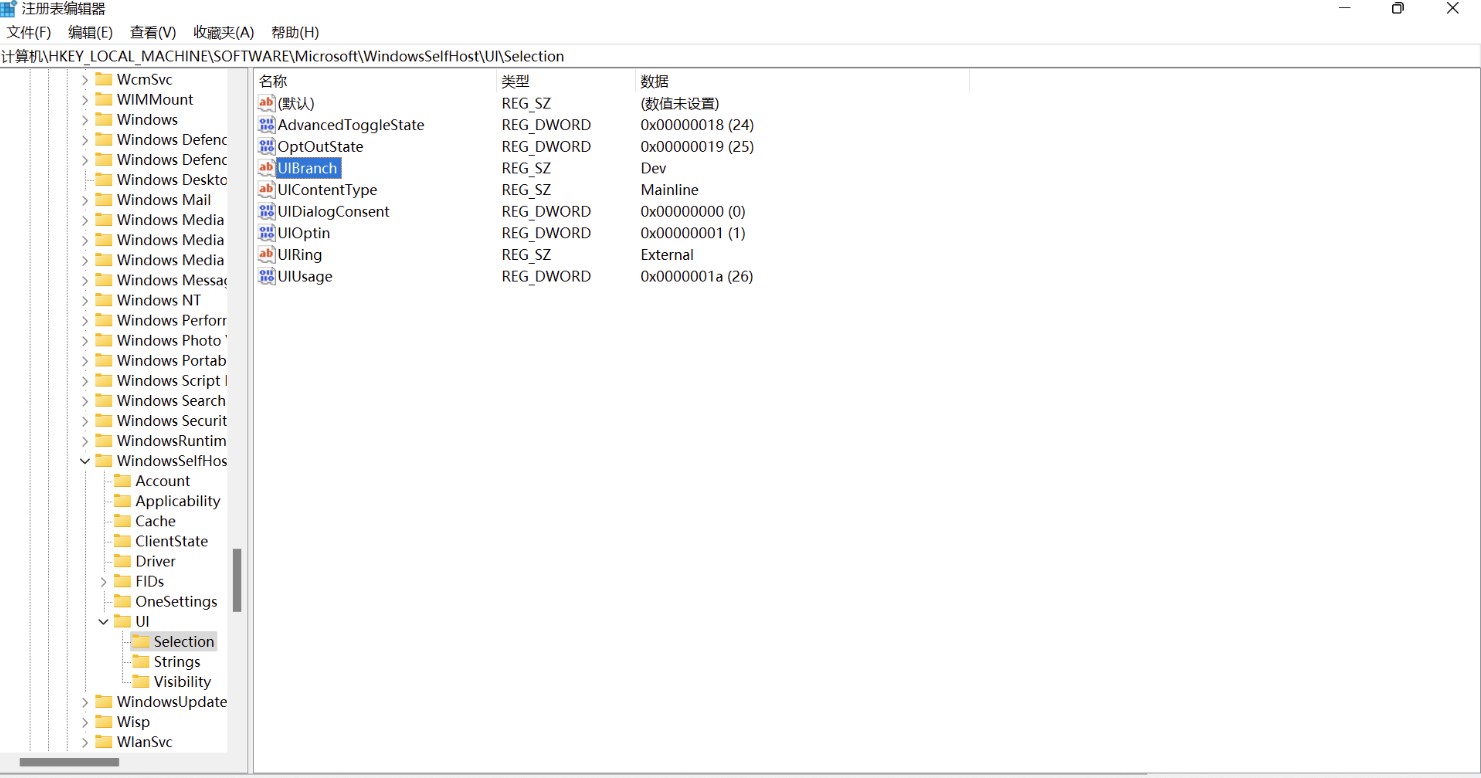Click the "0x00000018 (24)" data value
The height and width of the screenshot is (778, 1481).
(x=697, y=125)
